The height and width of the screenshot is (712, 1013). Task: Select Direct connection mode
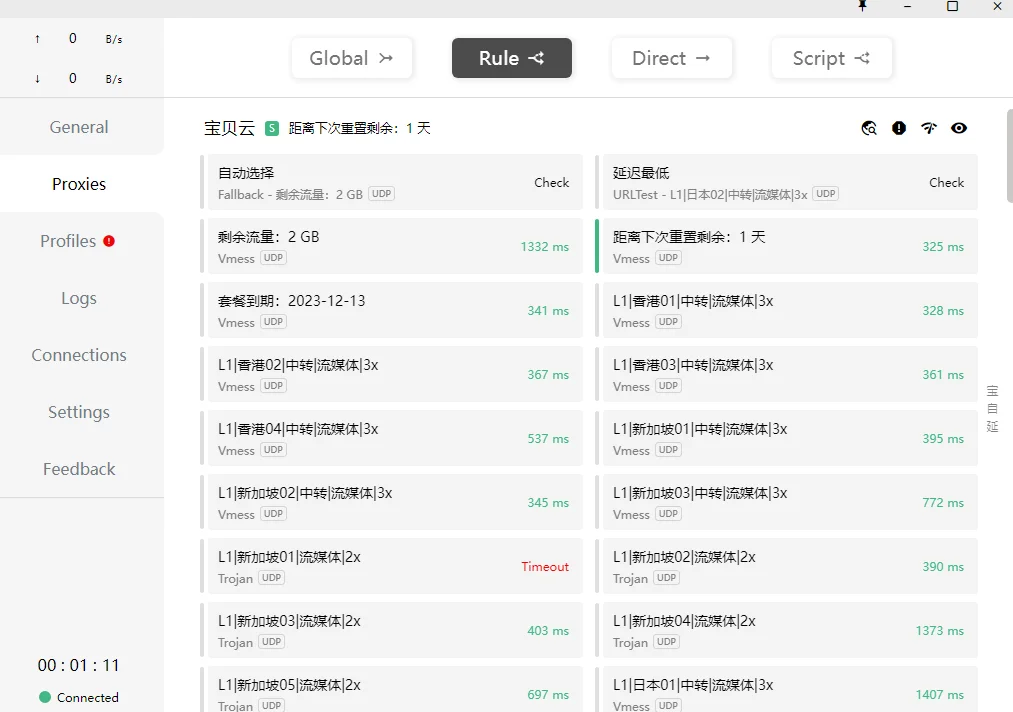click(671, 58)
